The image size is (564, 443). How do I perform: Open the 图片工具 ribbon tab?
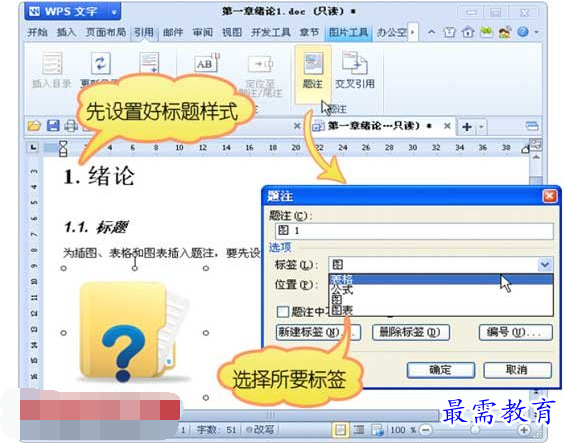(348, 32)
